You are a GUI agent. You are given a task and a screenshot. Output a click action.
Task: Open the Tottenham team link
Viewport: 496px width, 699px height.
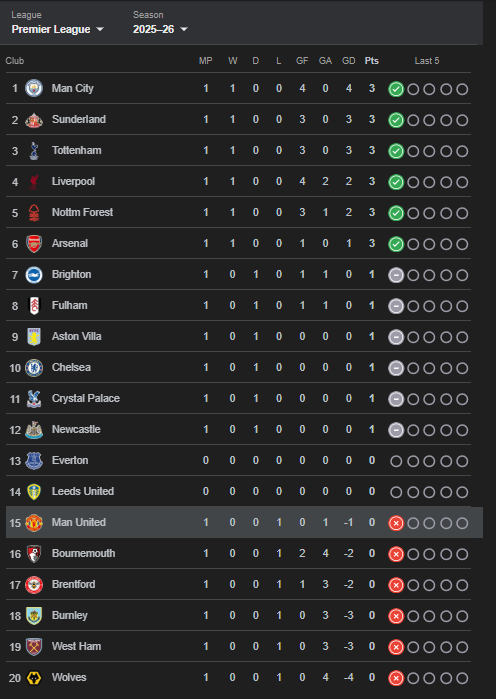click(x=77, y=150)
